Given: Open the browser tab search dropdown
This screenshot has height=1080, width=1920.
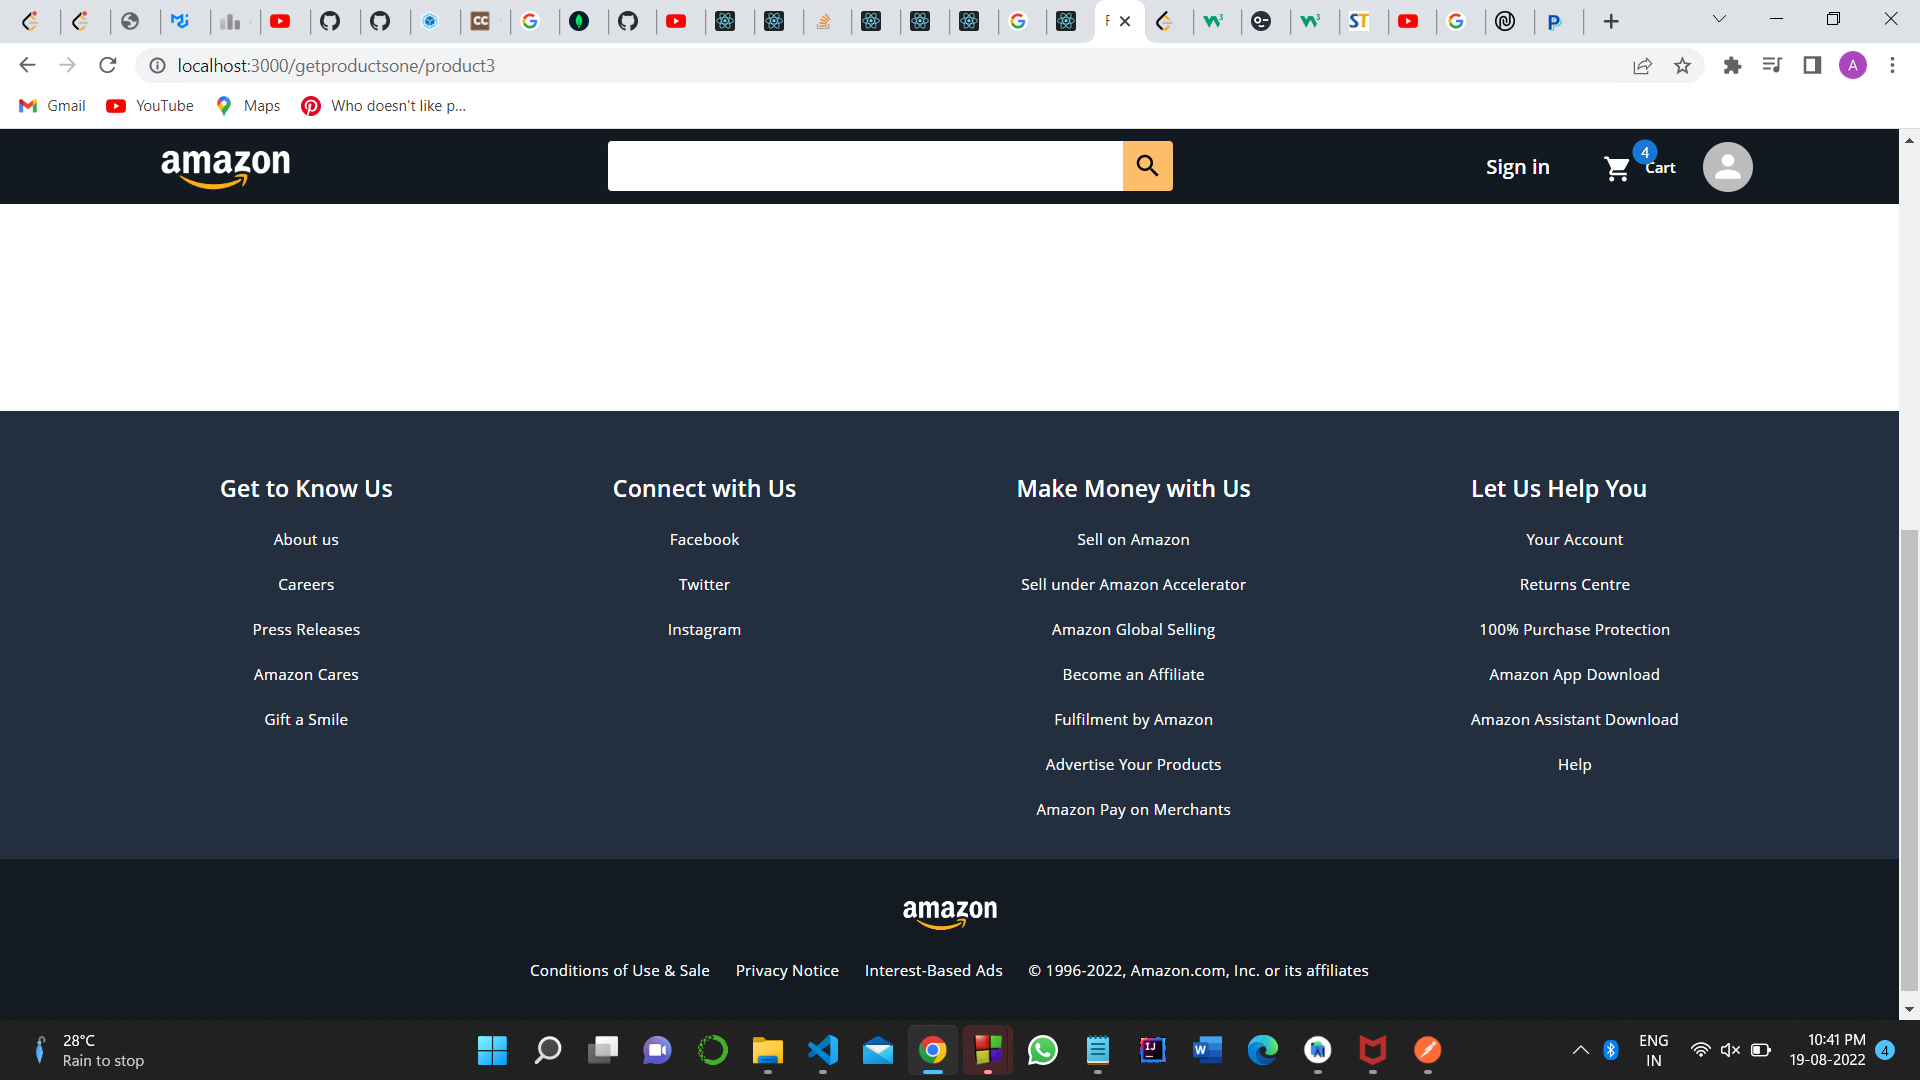Looking at the screenshot, I should [1719, 18].
